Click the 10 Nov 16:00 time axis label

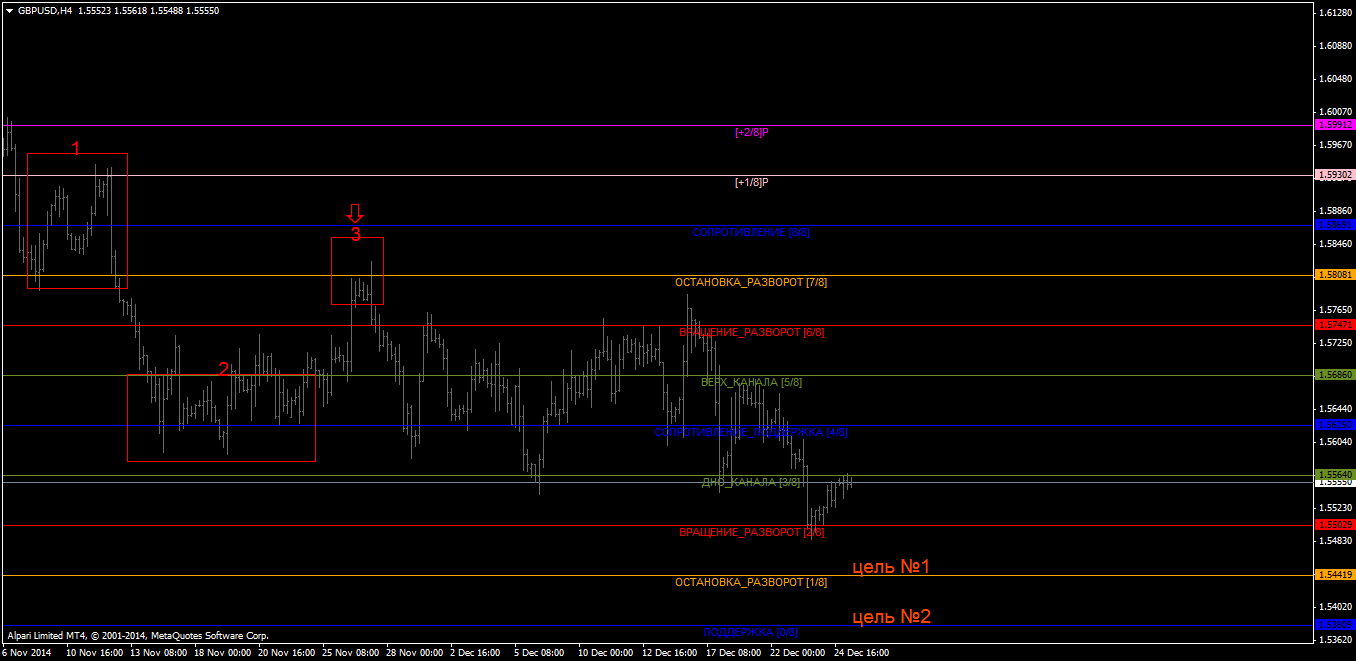(95, 653)
